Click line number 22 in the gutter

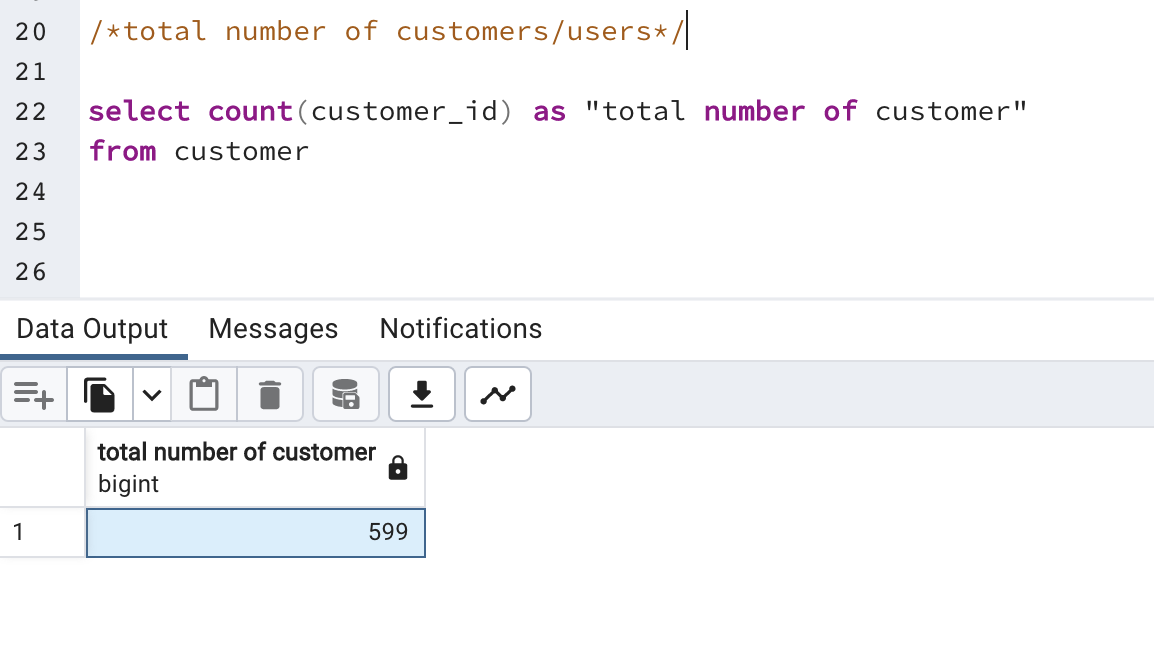32,111
